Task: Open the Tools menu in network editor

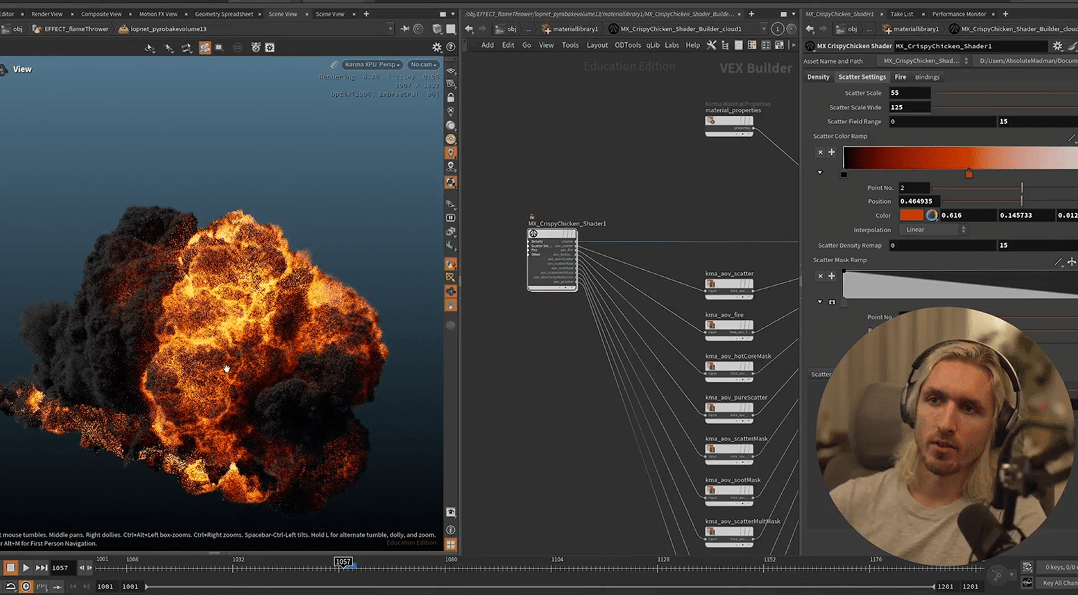Action: (570, 45)
